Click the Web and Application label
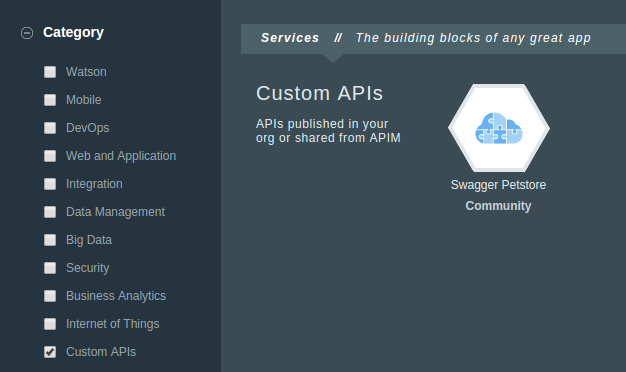This screenshot has height=372, width=626. click(121, 156)
